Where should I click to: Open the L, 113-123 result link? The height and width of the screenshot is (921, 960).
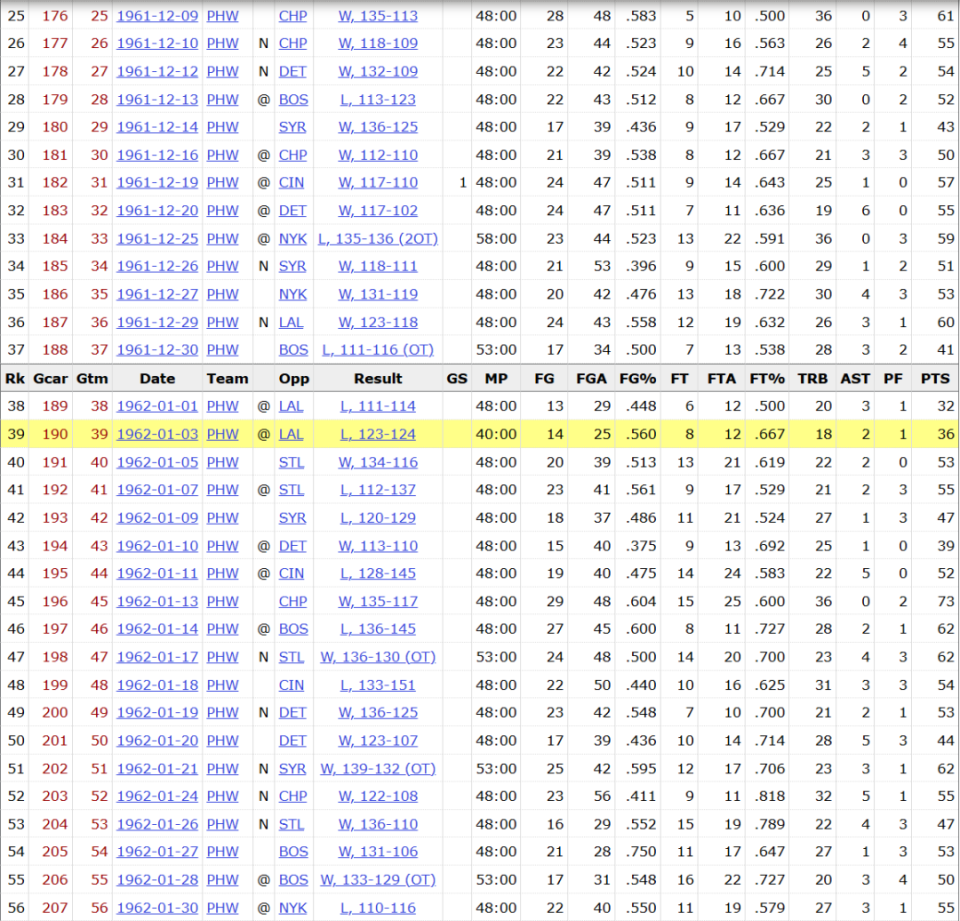pos(378,99)
